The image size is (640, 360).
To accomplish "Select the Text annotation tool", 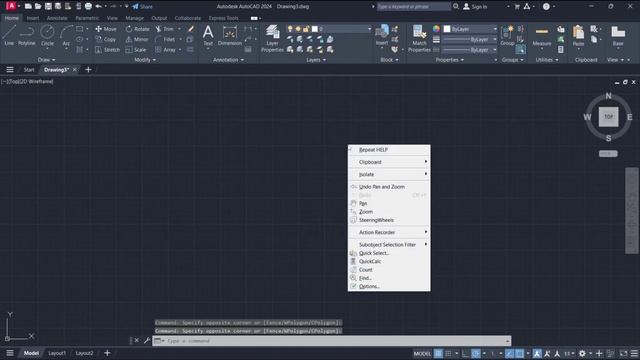I will (x=208, y=35).
